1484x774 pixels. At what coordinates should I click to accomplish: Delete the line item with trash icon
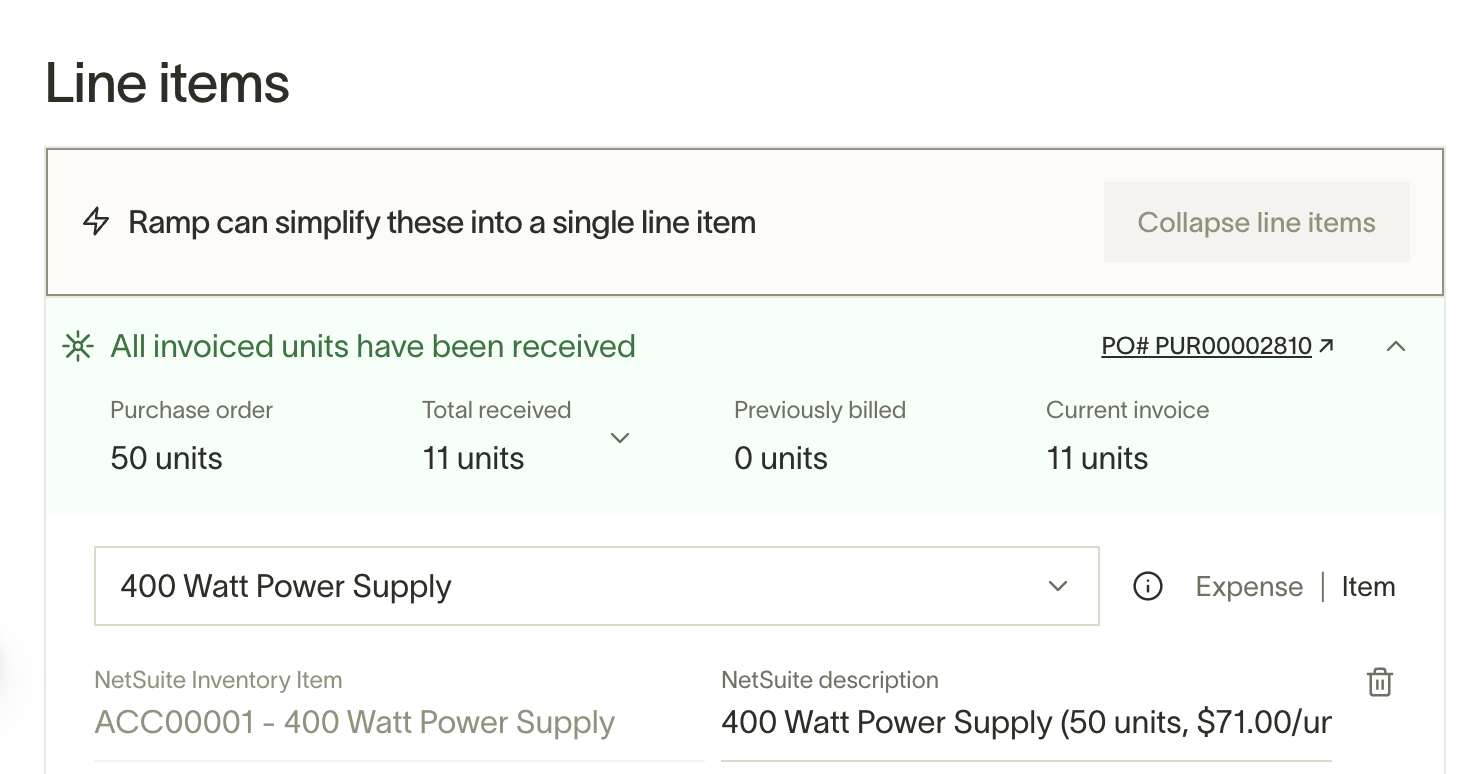(x=1380, y=682)
